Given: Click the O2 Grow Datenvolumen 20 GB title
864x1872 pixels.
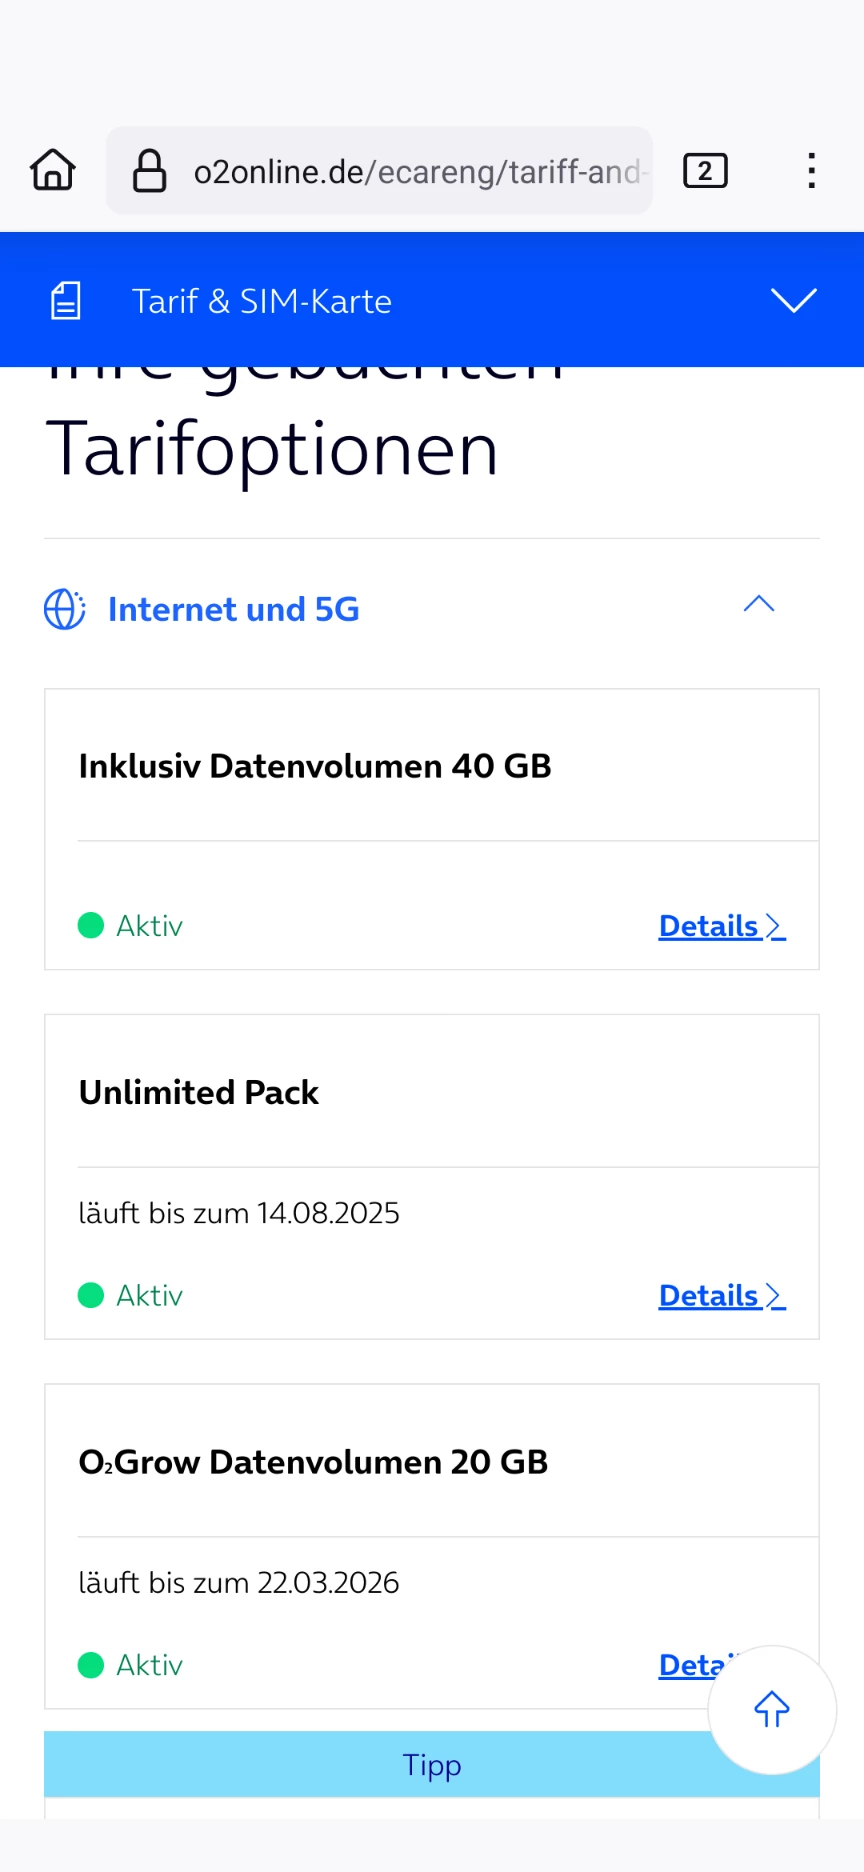Looking at the screenshot, I should pos(313,1462).
